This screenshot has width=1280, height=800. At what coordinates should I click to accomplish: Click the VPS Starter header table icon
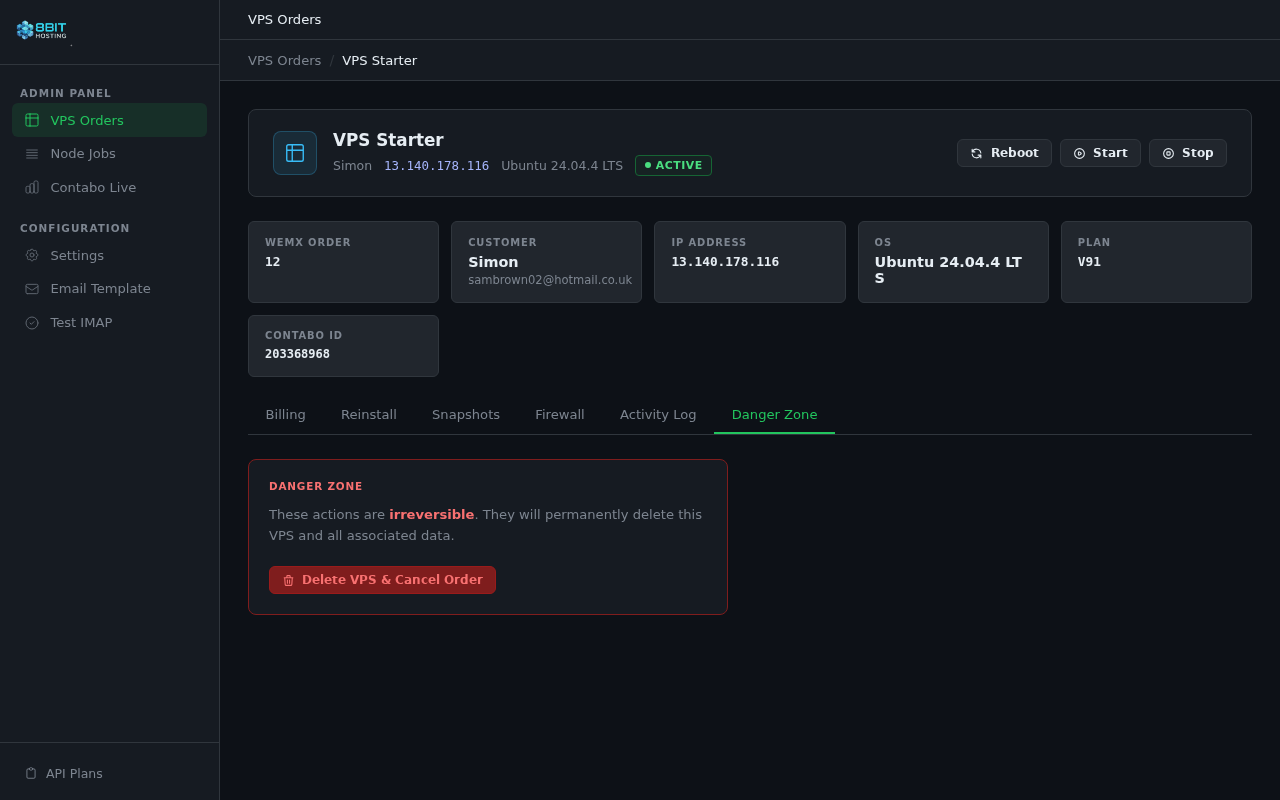pyautogui.click(x=295, y=153)
